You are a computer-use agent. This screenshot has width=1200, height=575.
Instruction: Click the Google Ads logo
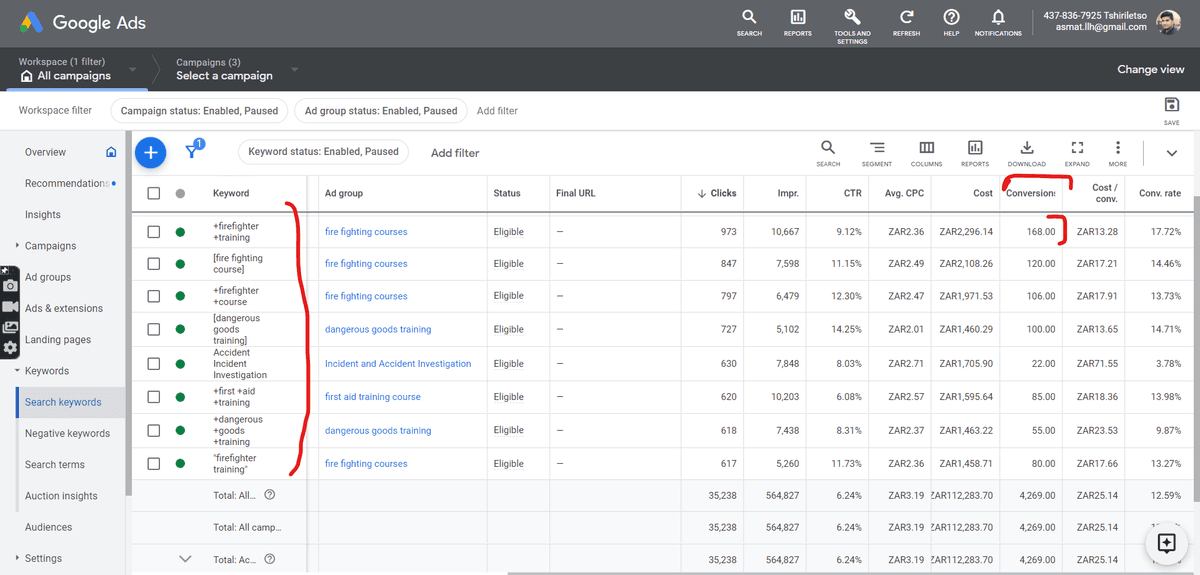[83, 22]
